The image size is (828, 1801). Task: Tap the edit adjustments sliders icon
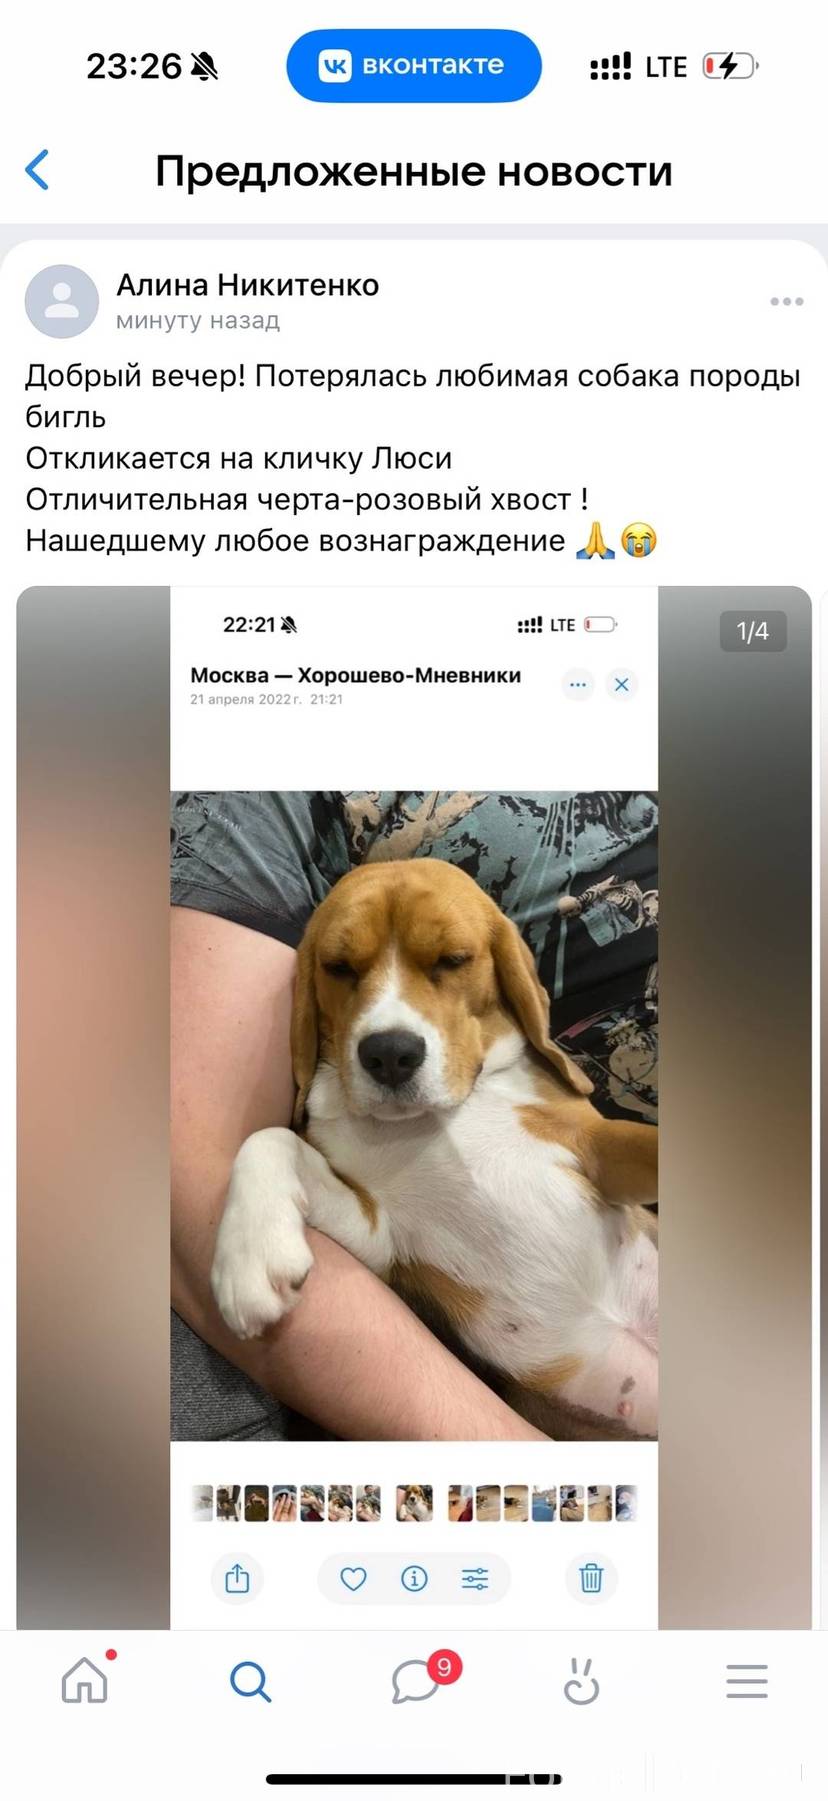[475, 1578]
